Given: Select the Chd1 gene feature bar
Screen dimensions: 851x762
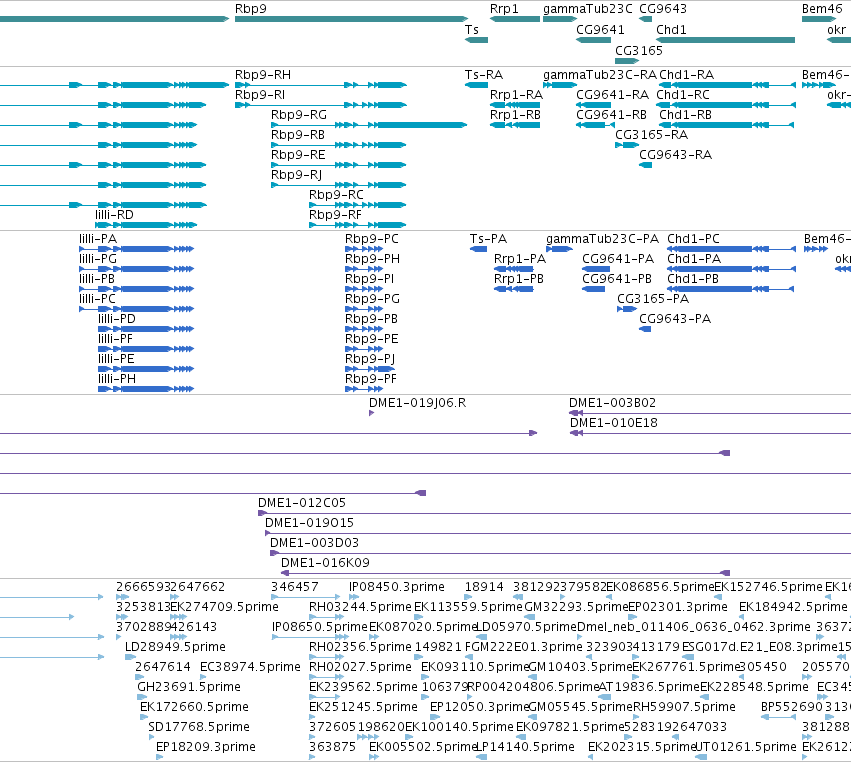Looking at the screenshot, I should pyautogui.click(x=726, y=40).
